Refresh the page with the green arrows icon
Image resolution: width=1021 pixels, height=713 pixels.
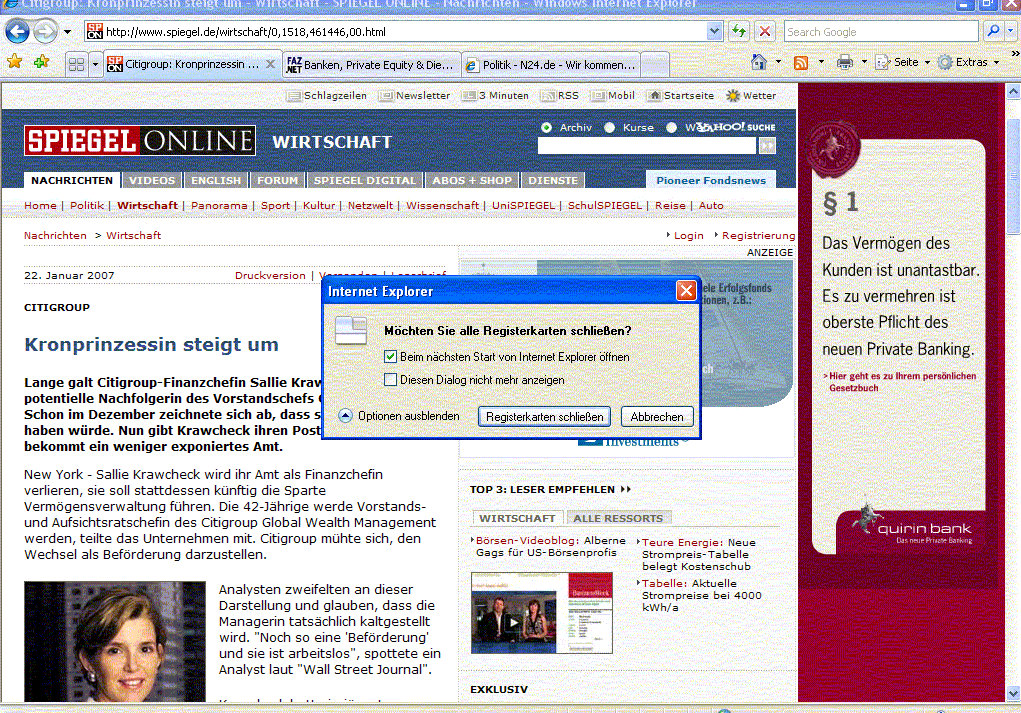tap(739, 31)
